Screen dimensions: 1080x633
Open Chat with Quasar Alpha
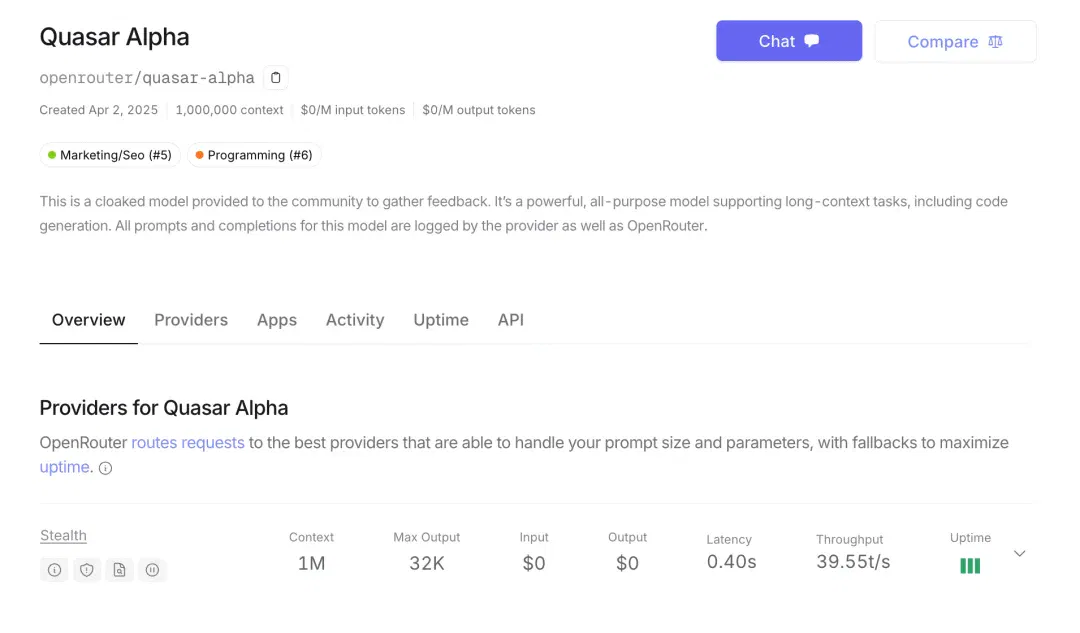tap(789, 41)
